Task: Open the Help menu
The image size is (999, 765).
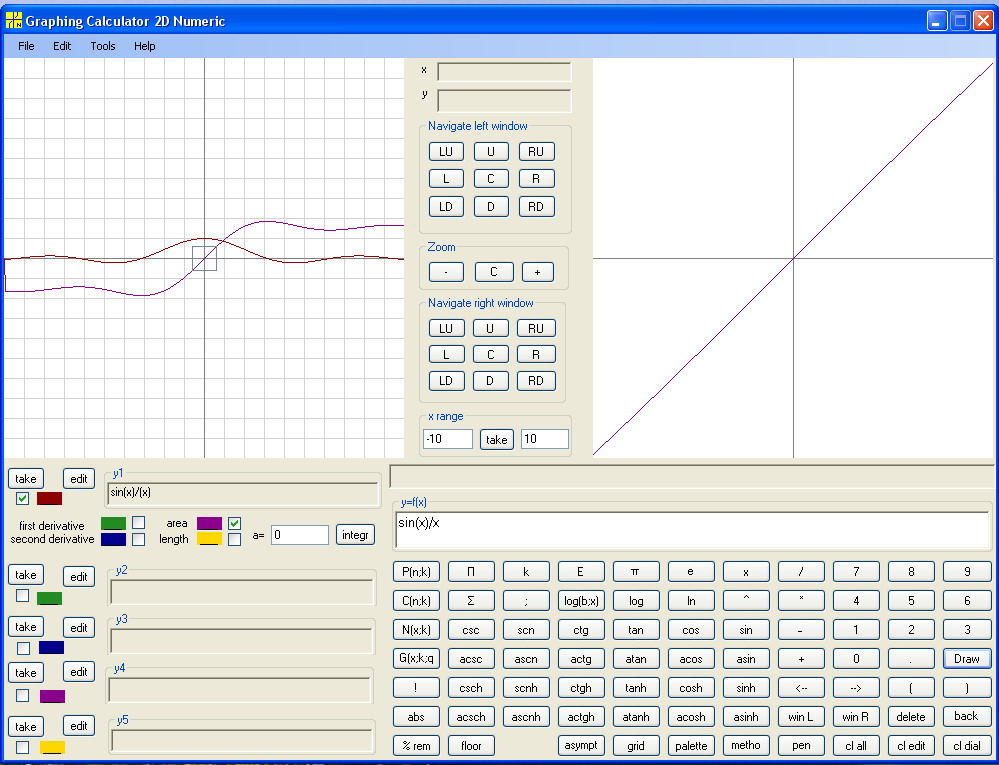Action: pos(145,46)
